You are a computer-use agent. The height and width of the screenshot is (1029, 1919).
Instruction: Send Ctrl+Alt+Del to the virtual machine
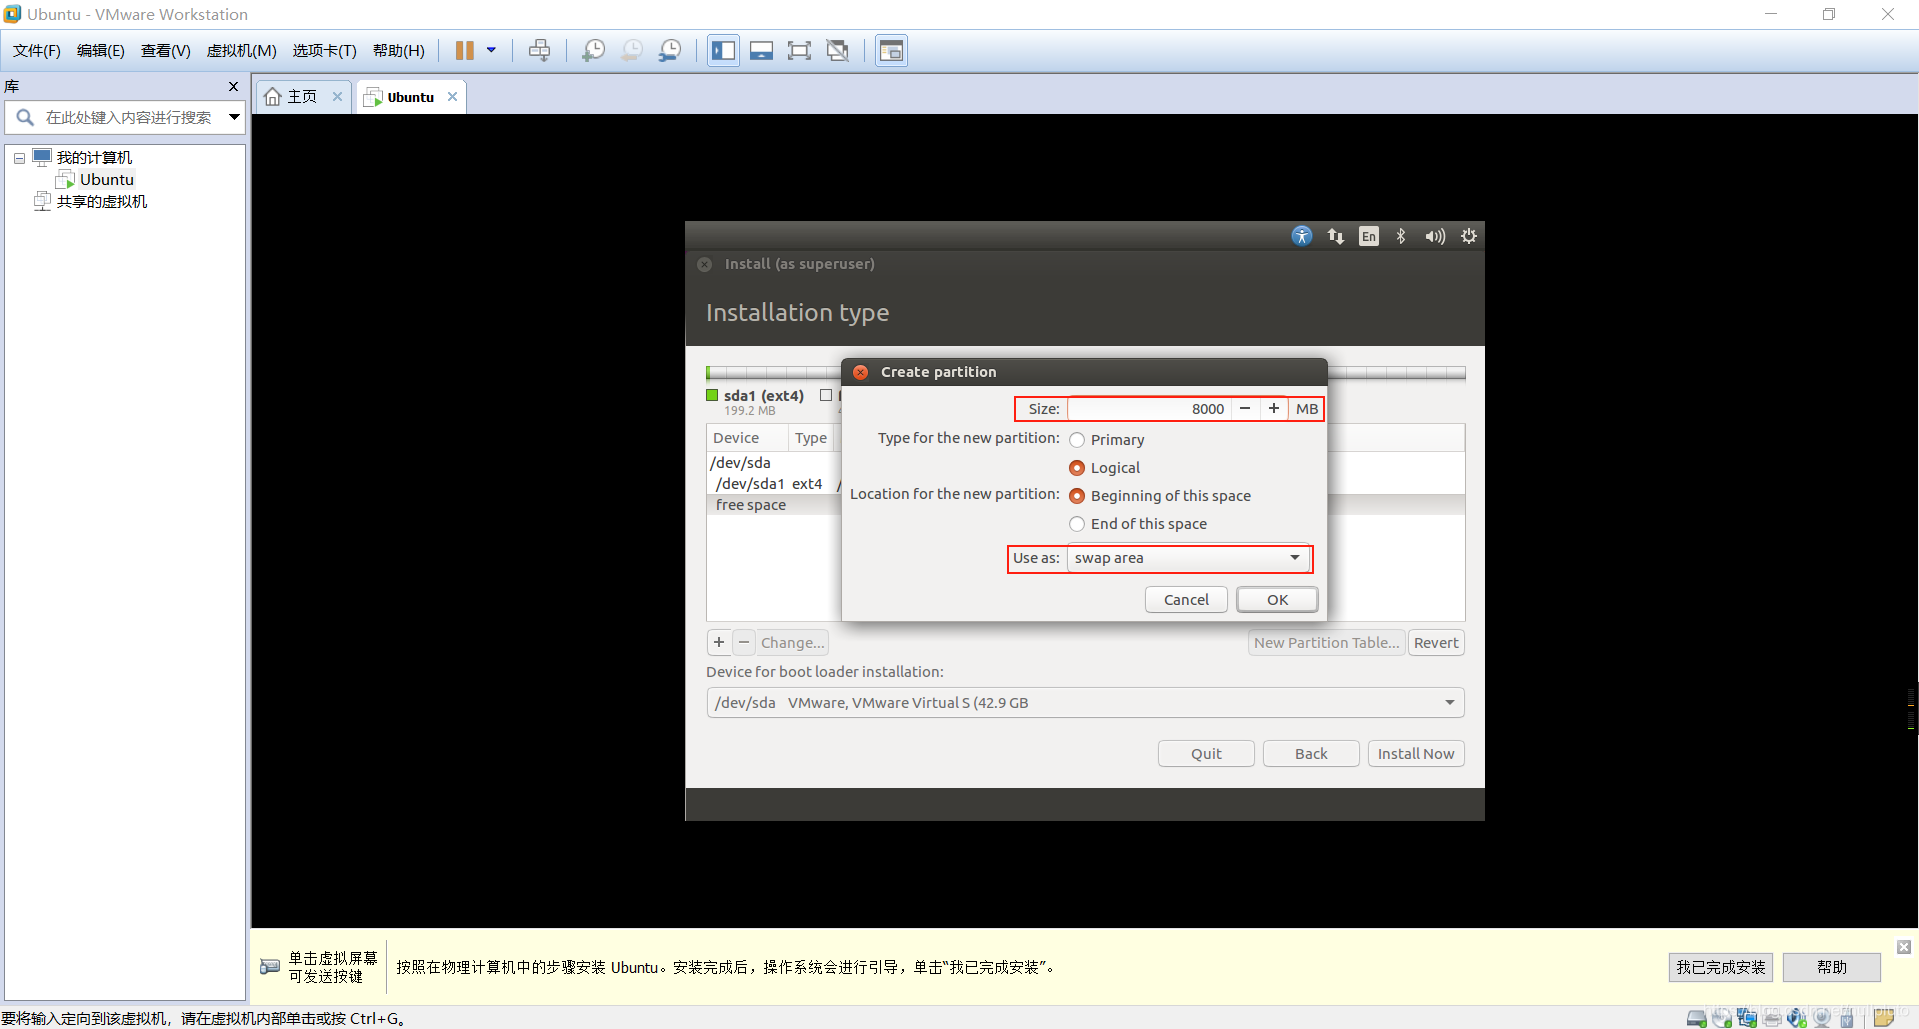pos(539,50)
